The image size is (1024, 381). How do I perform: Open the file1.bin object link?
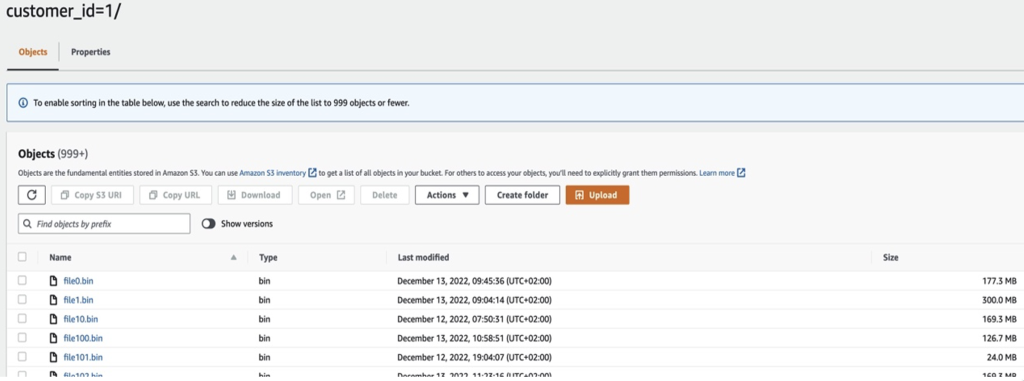tap(78, 300)
